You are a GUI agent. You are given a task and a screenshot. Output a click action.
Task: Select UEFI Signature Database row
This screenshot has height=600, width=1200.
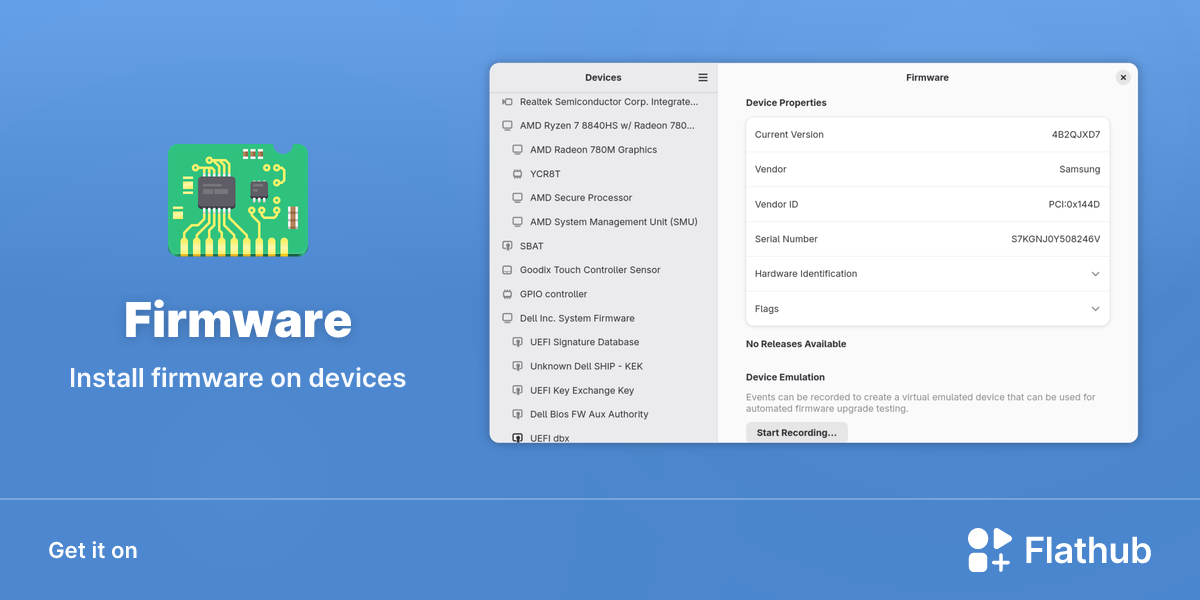tap(603, 342)
